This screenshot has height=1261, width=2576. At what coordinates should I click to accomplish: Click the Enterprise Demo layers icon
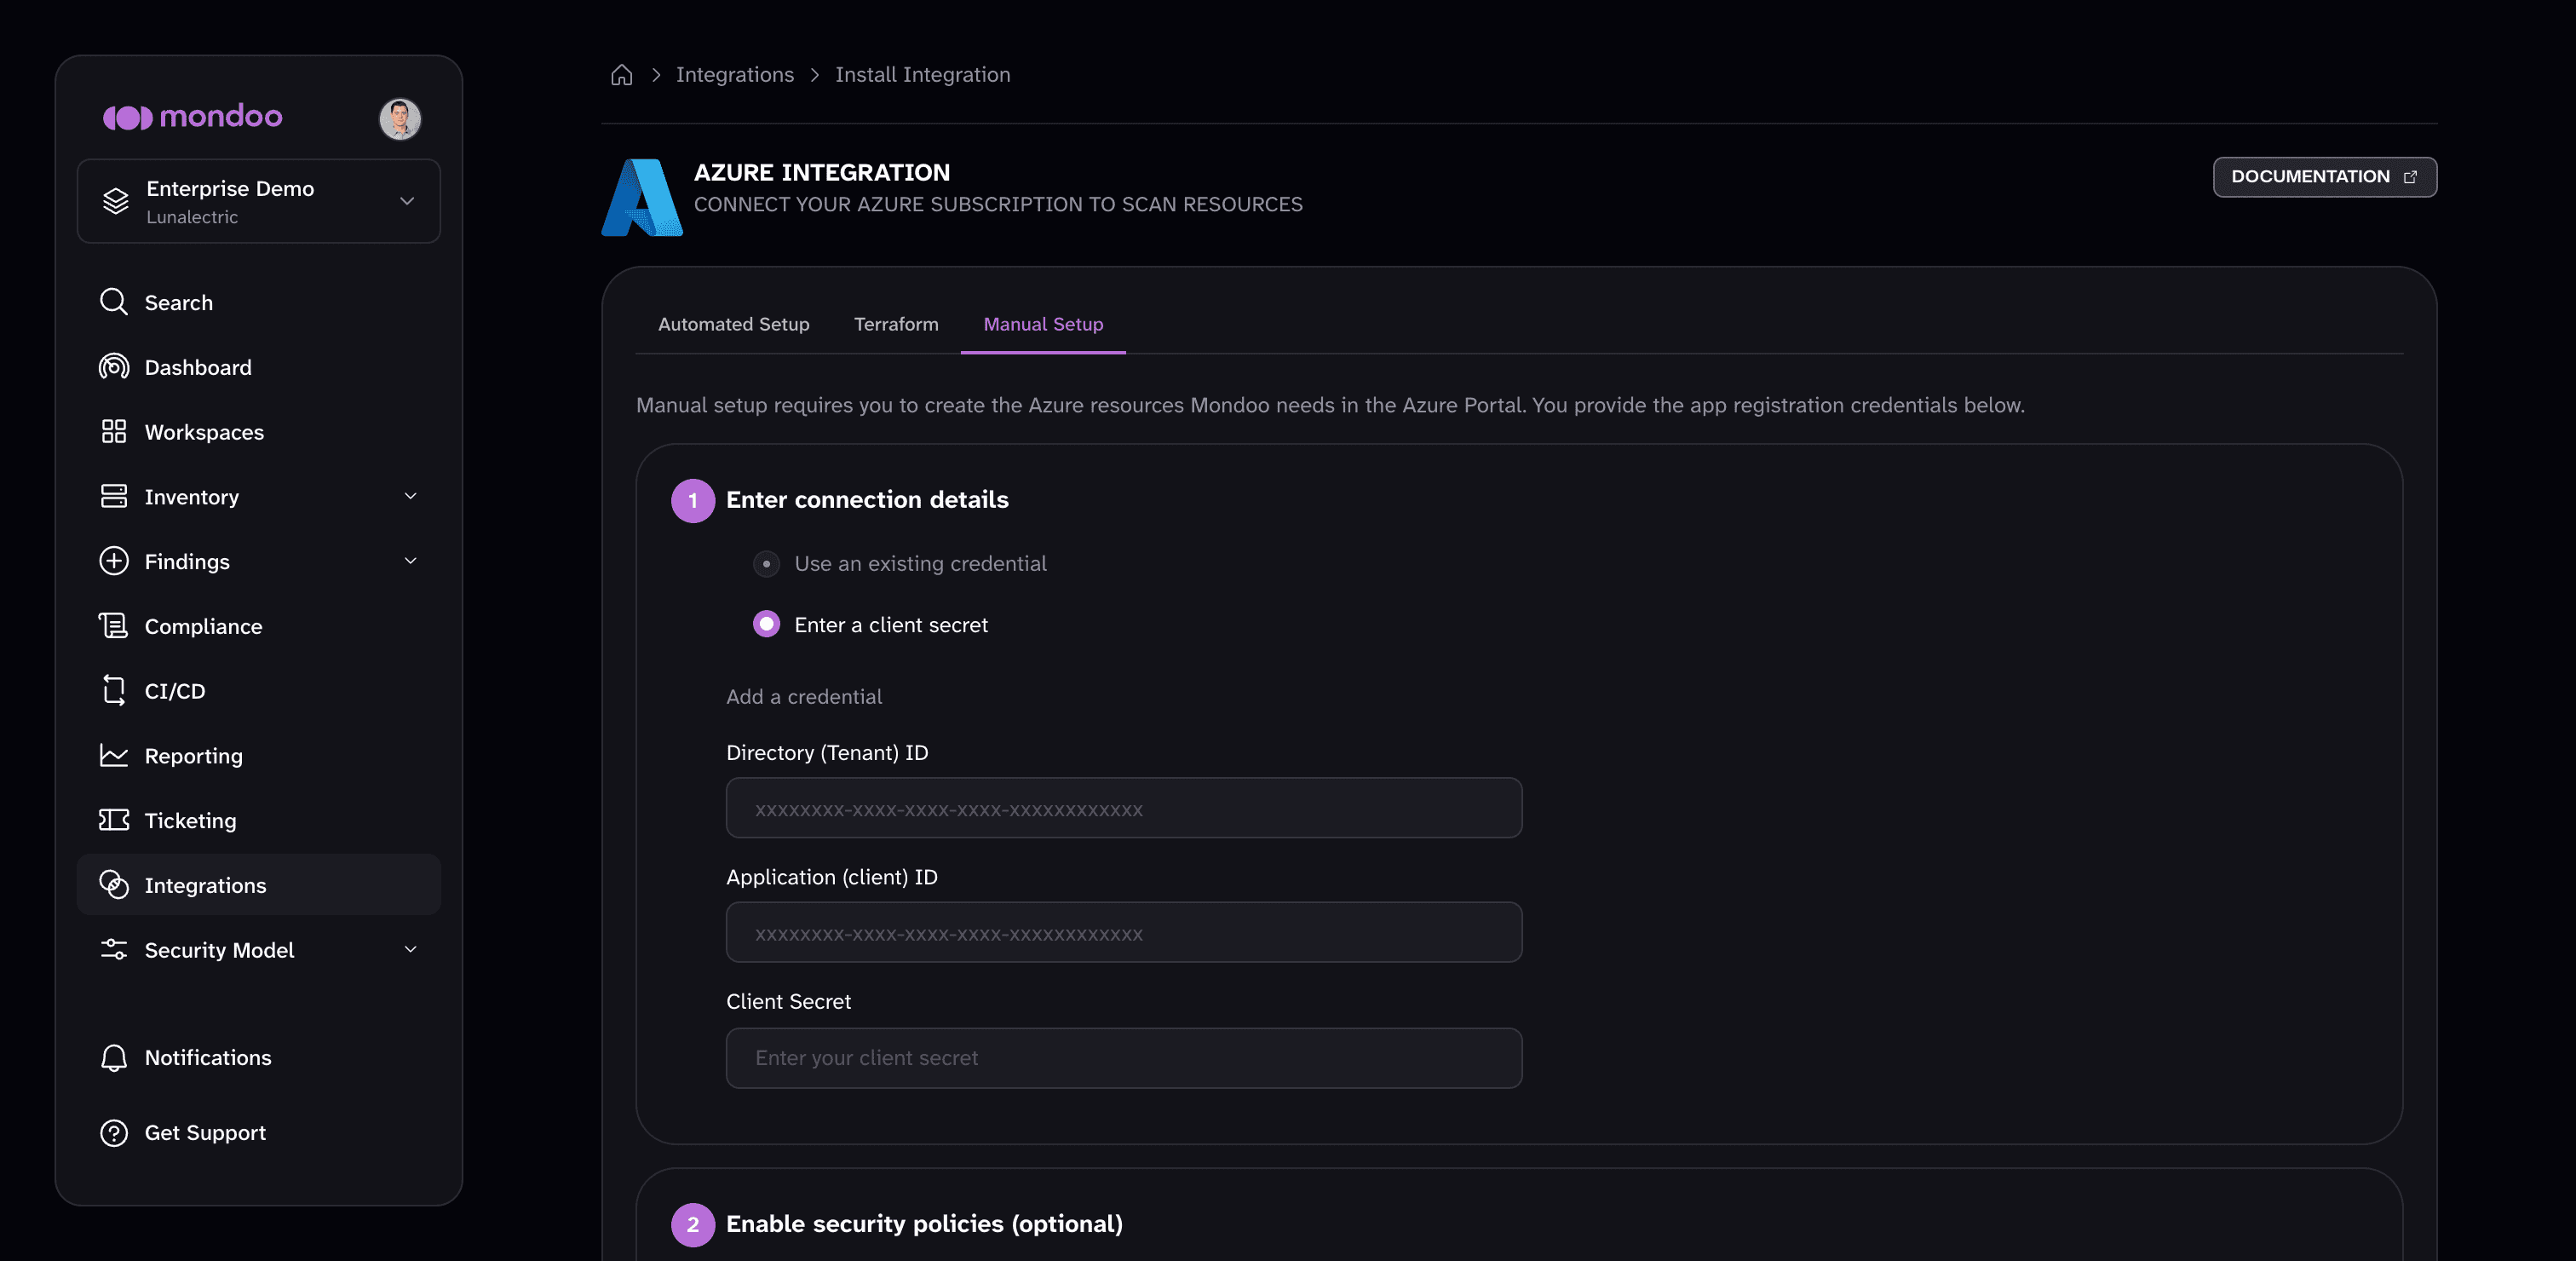[116, 201]
